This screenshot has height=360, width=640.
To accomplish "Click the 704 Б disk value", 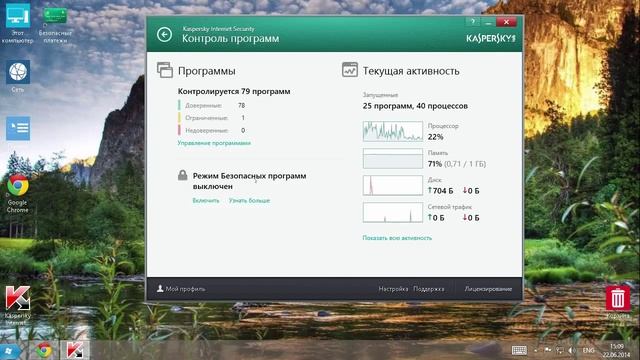I will point(440,191).
